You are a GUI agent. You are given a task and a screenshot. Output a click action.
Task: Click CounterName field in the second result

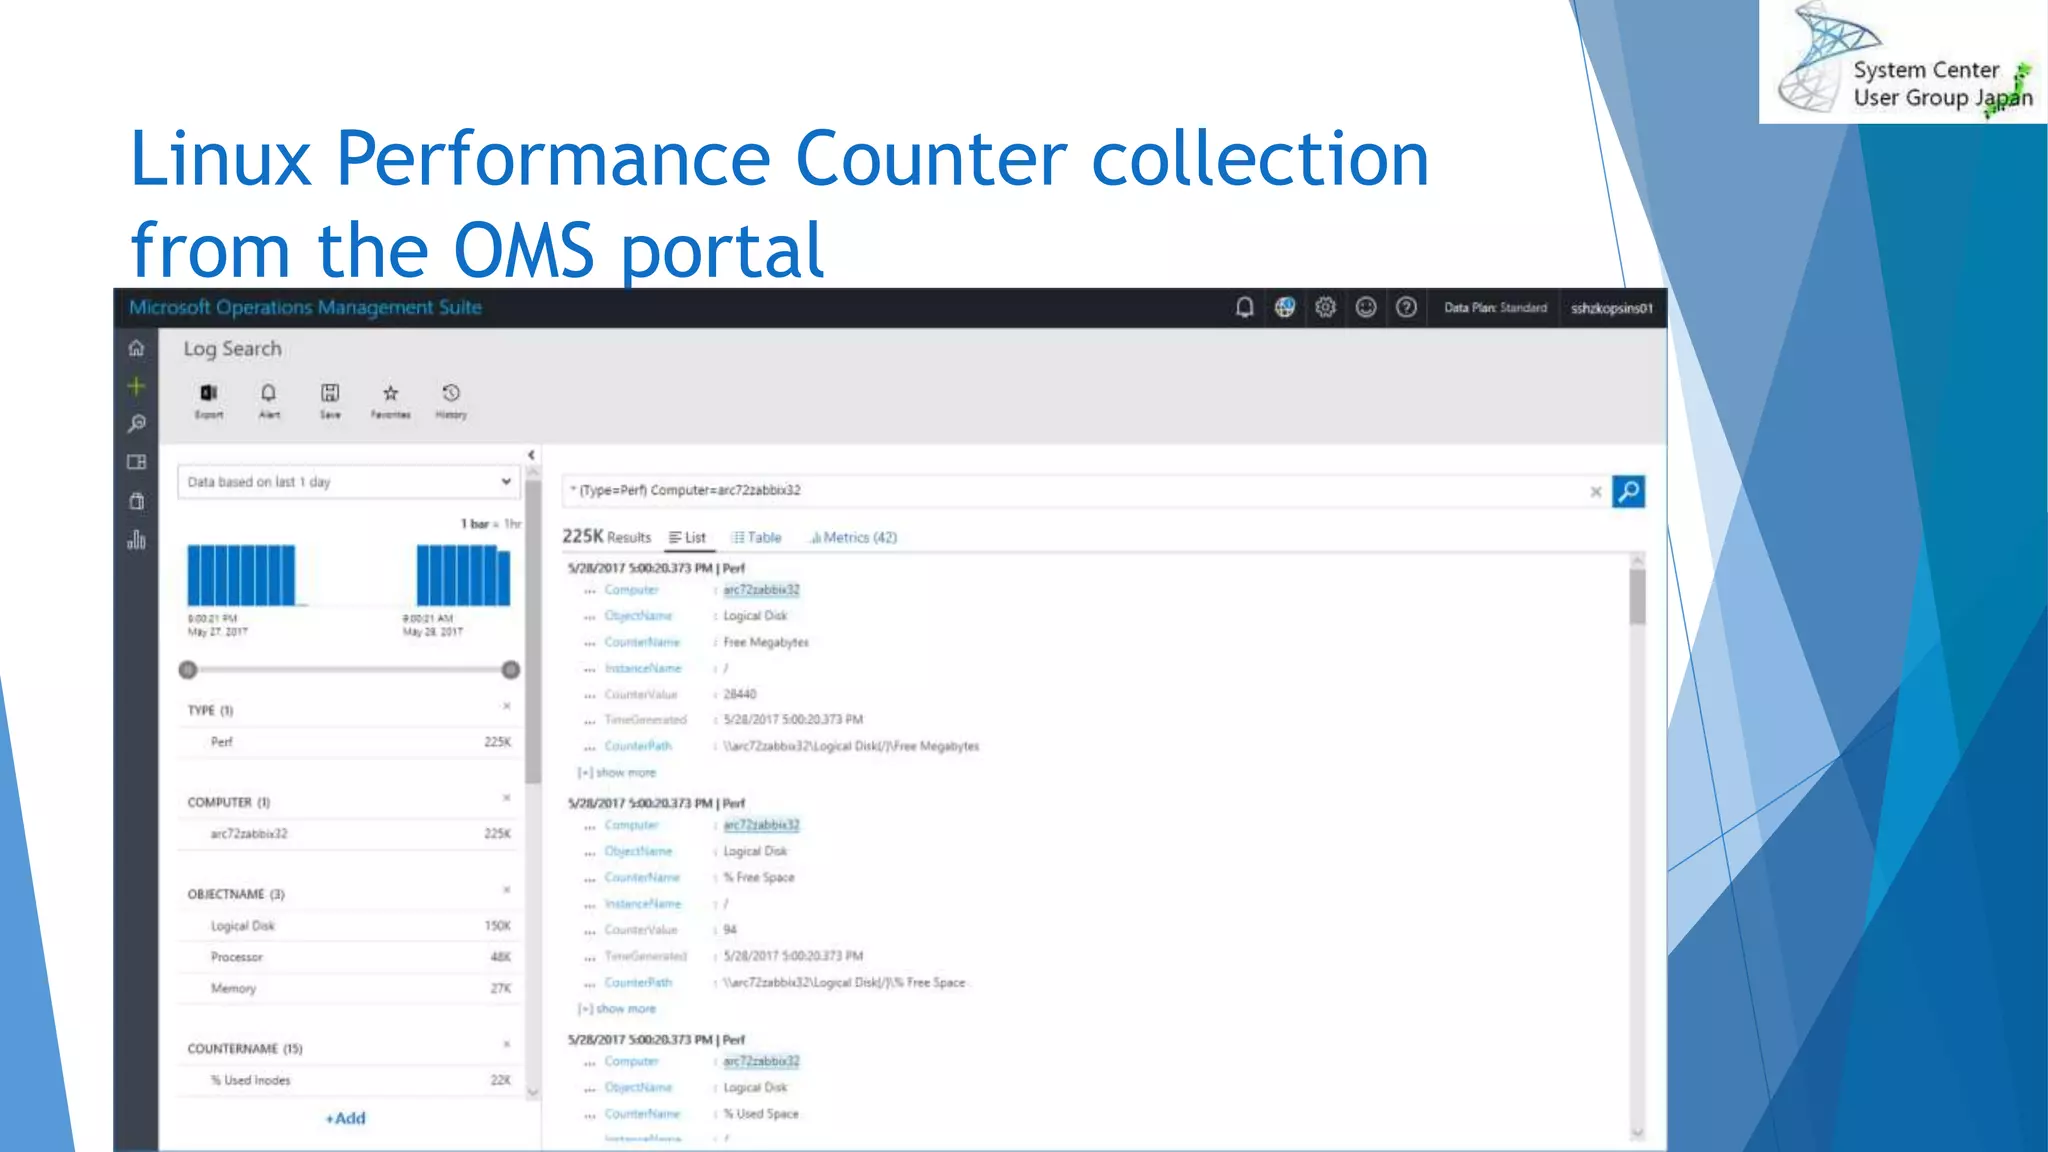pos(643,878)
